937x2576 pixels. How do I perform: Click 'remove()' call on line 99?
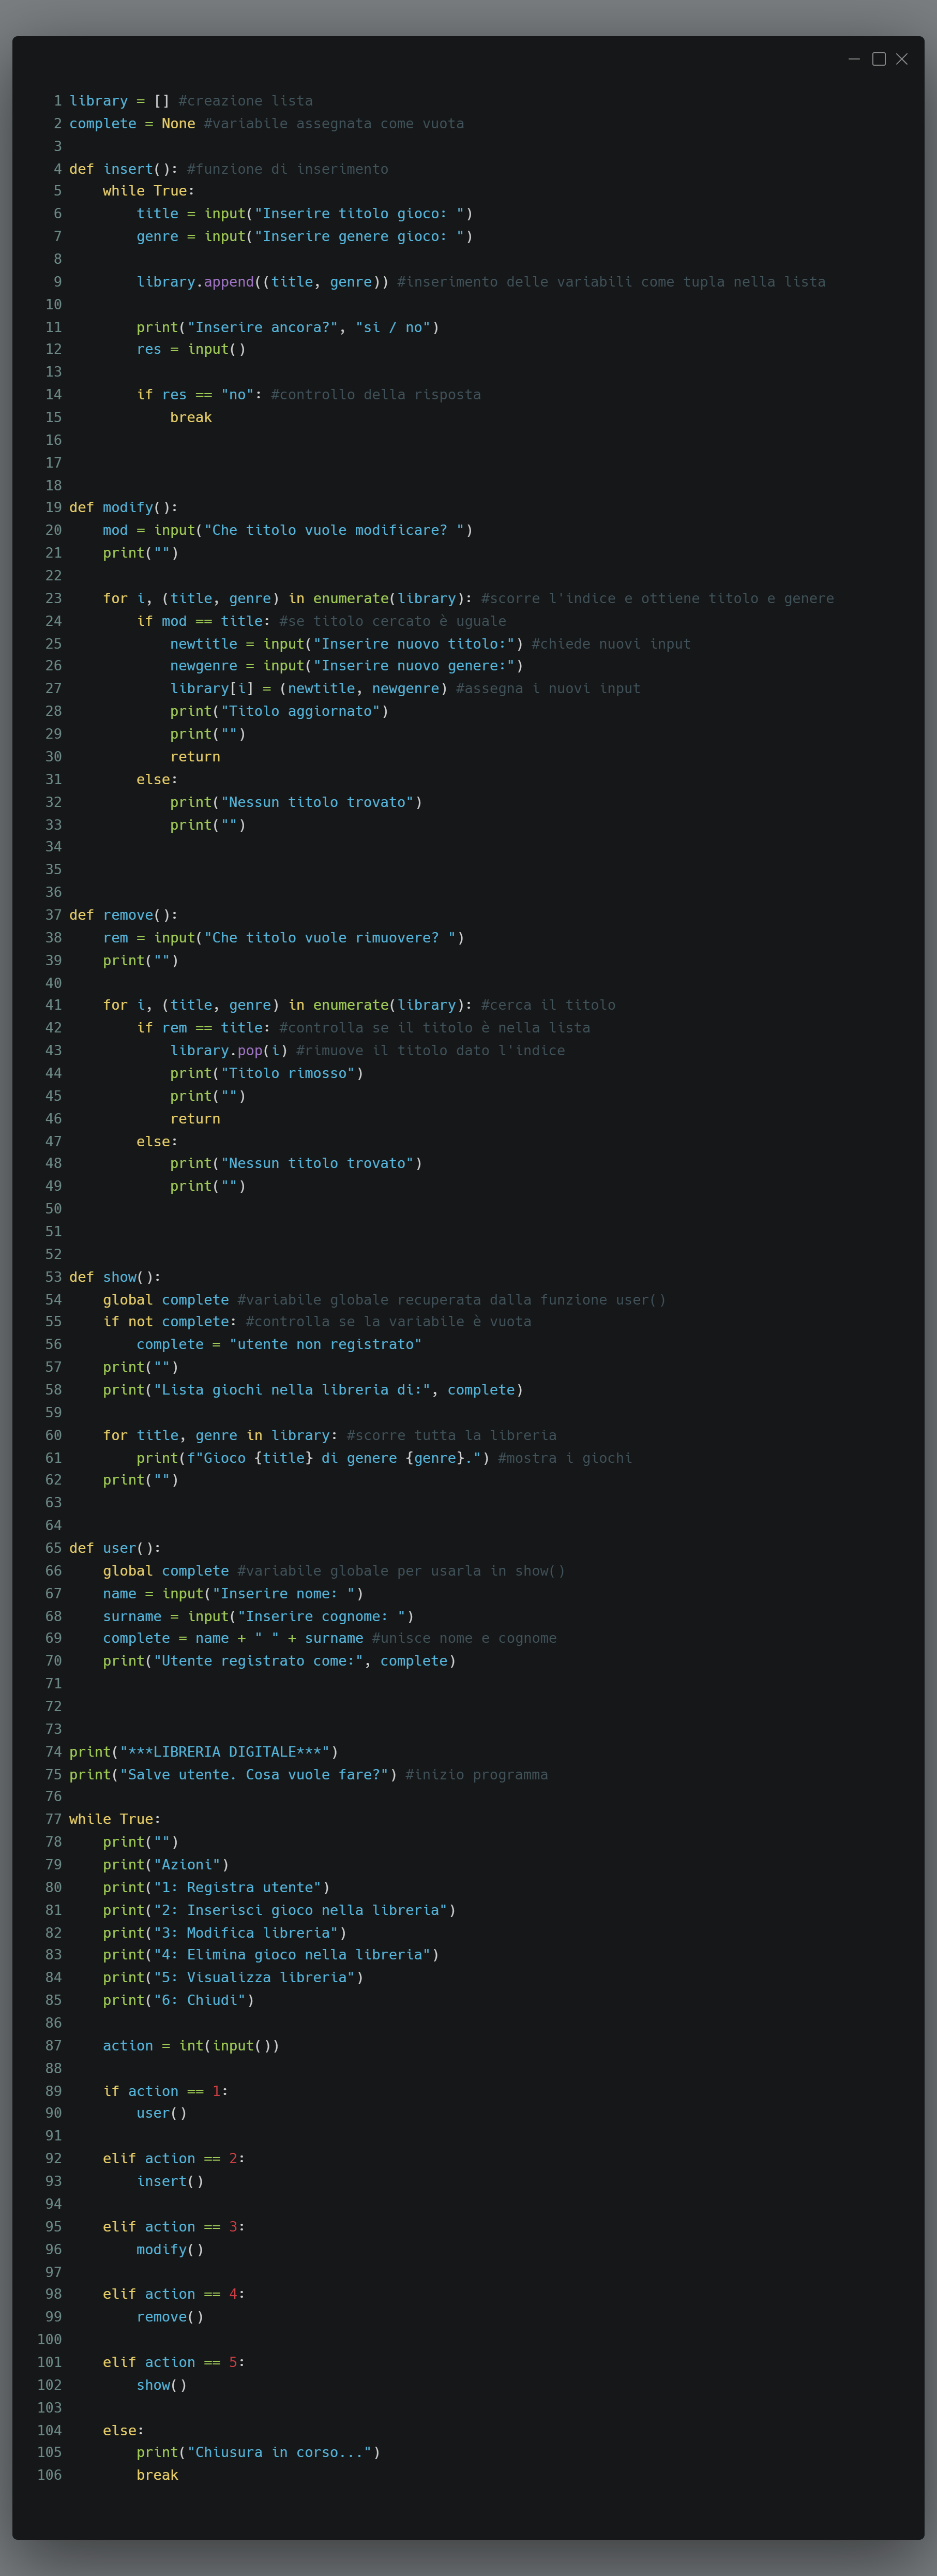point(170,2317)
